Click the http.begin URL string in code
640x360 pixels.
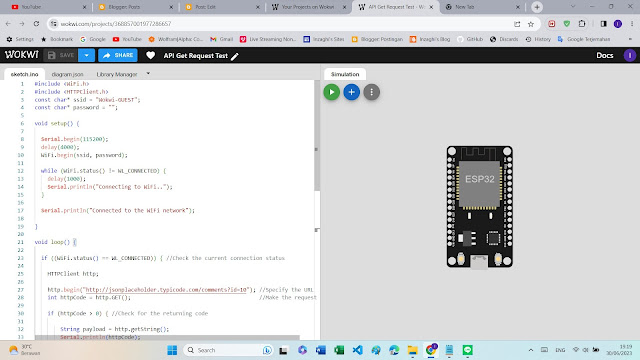point(166,290)
